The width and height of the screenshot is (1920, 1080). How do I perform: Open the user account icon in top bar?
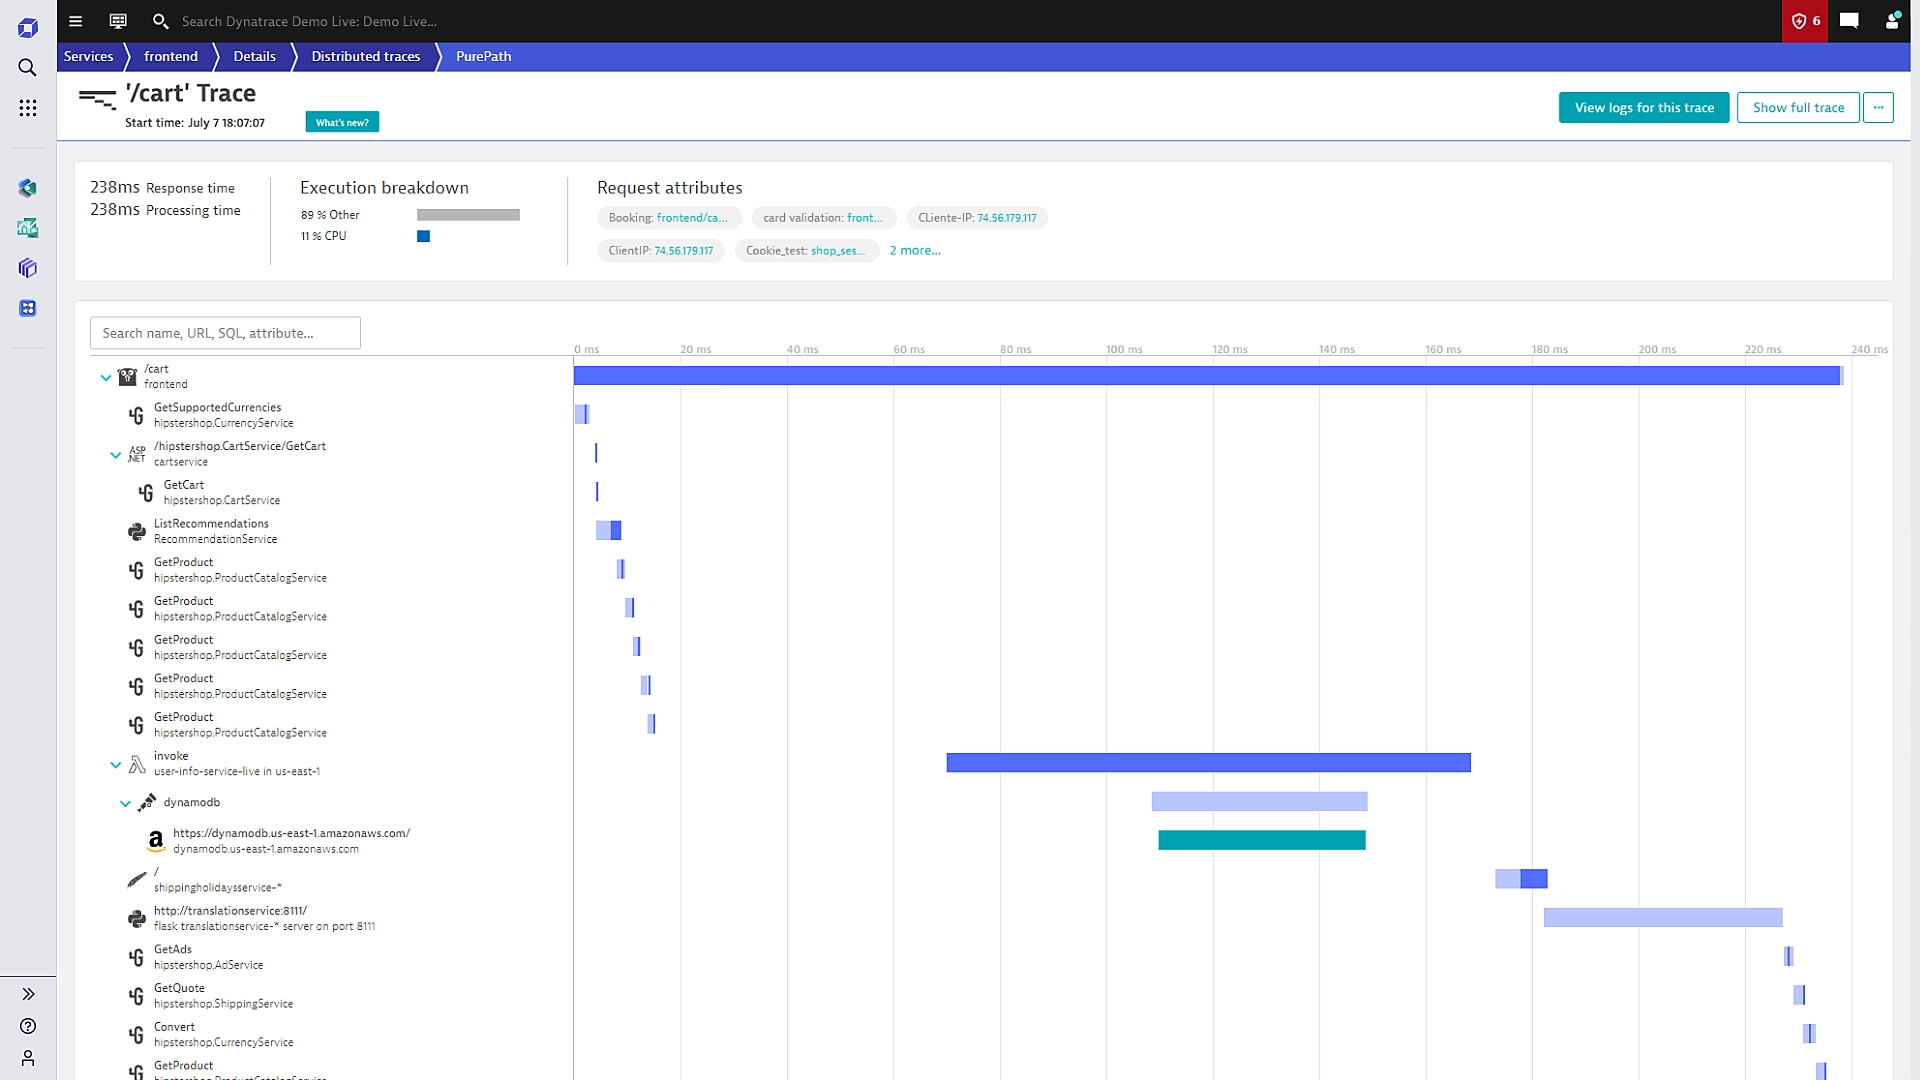[1892, 21]
